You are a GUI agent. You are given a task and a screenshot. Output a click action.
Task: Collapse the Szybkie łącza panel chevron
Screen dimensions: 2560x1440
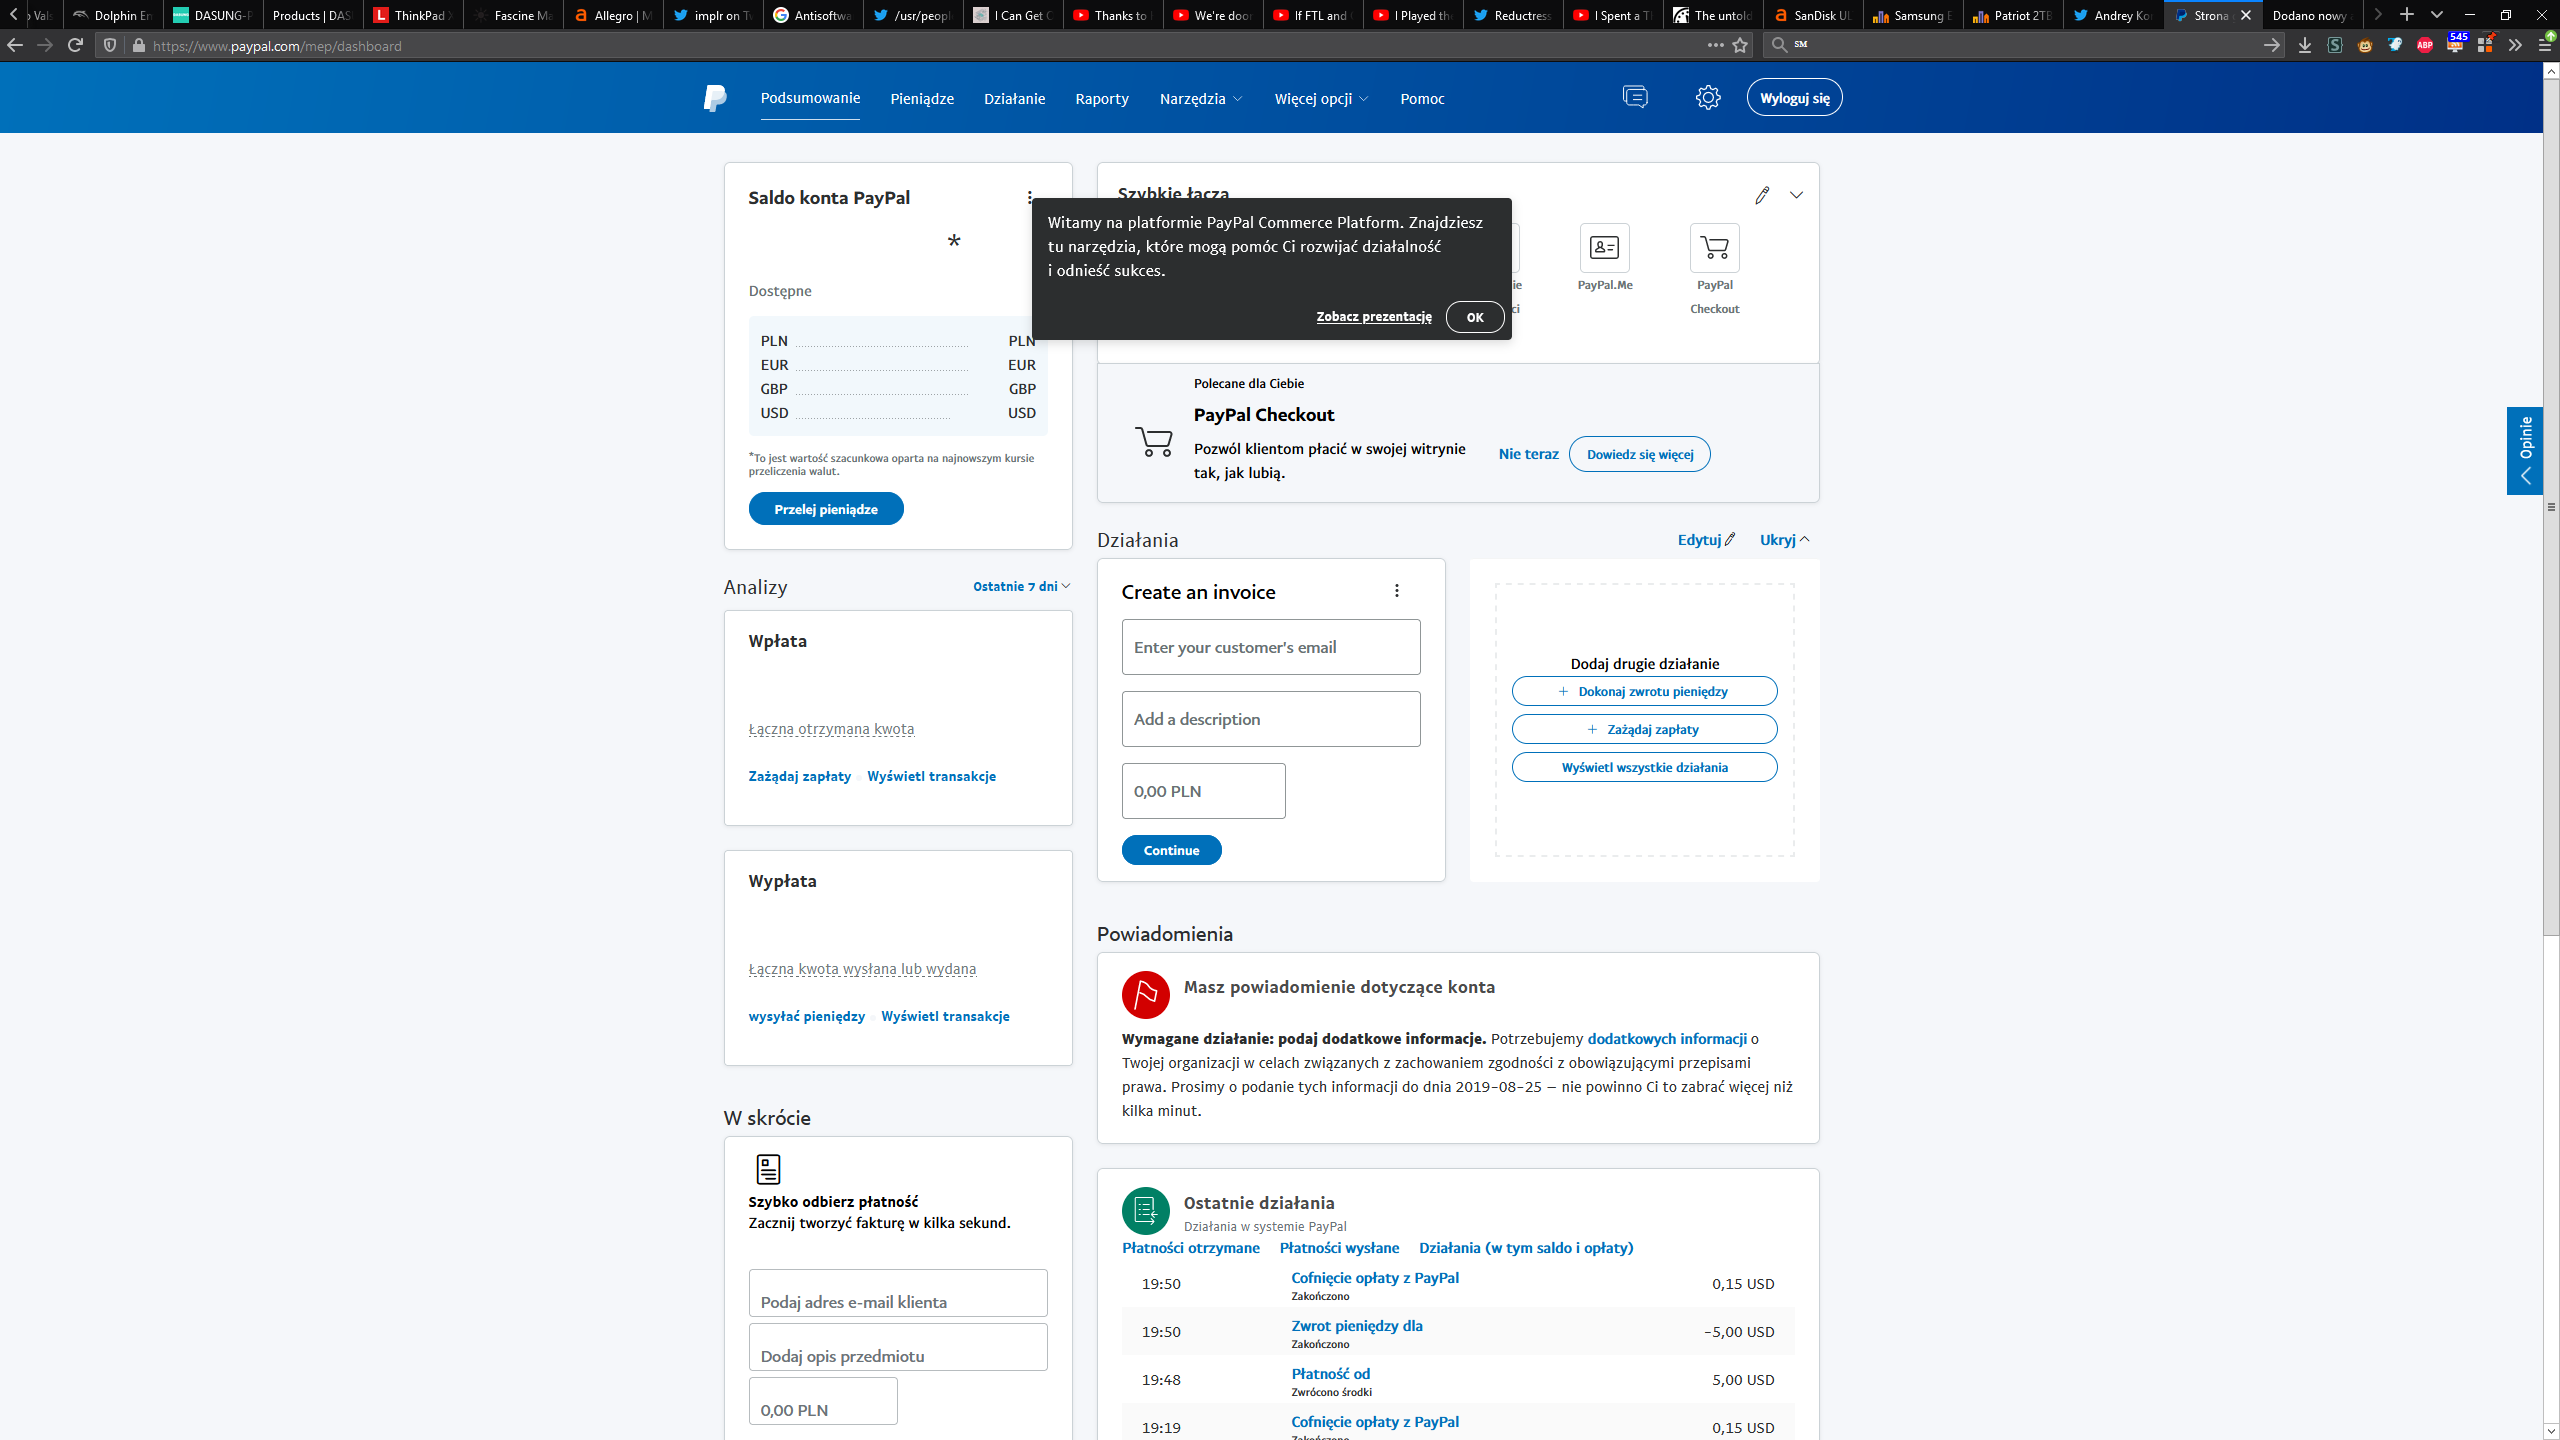(x=1796, y=195)
